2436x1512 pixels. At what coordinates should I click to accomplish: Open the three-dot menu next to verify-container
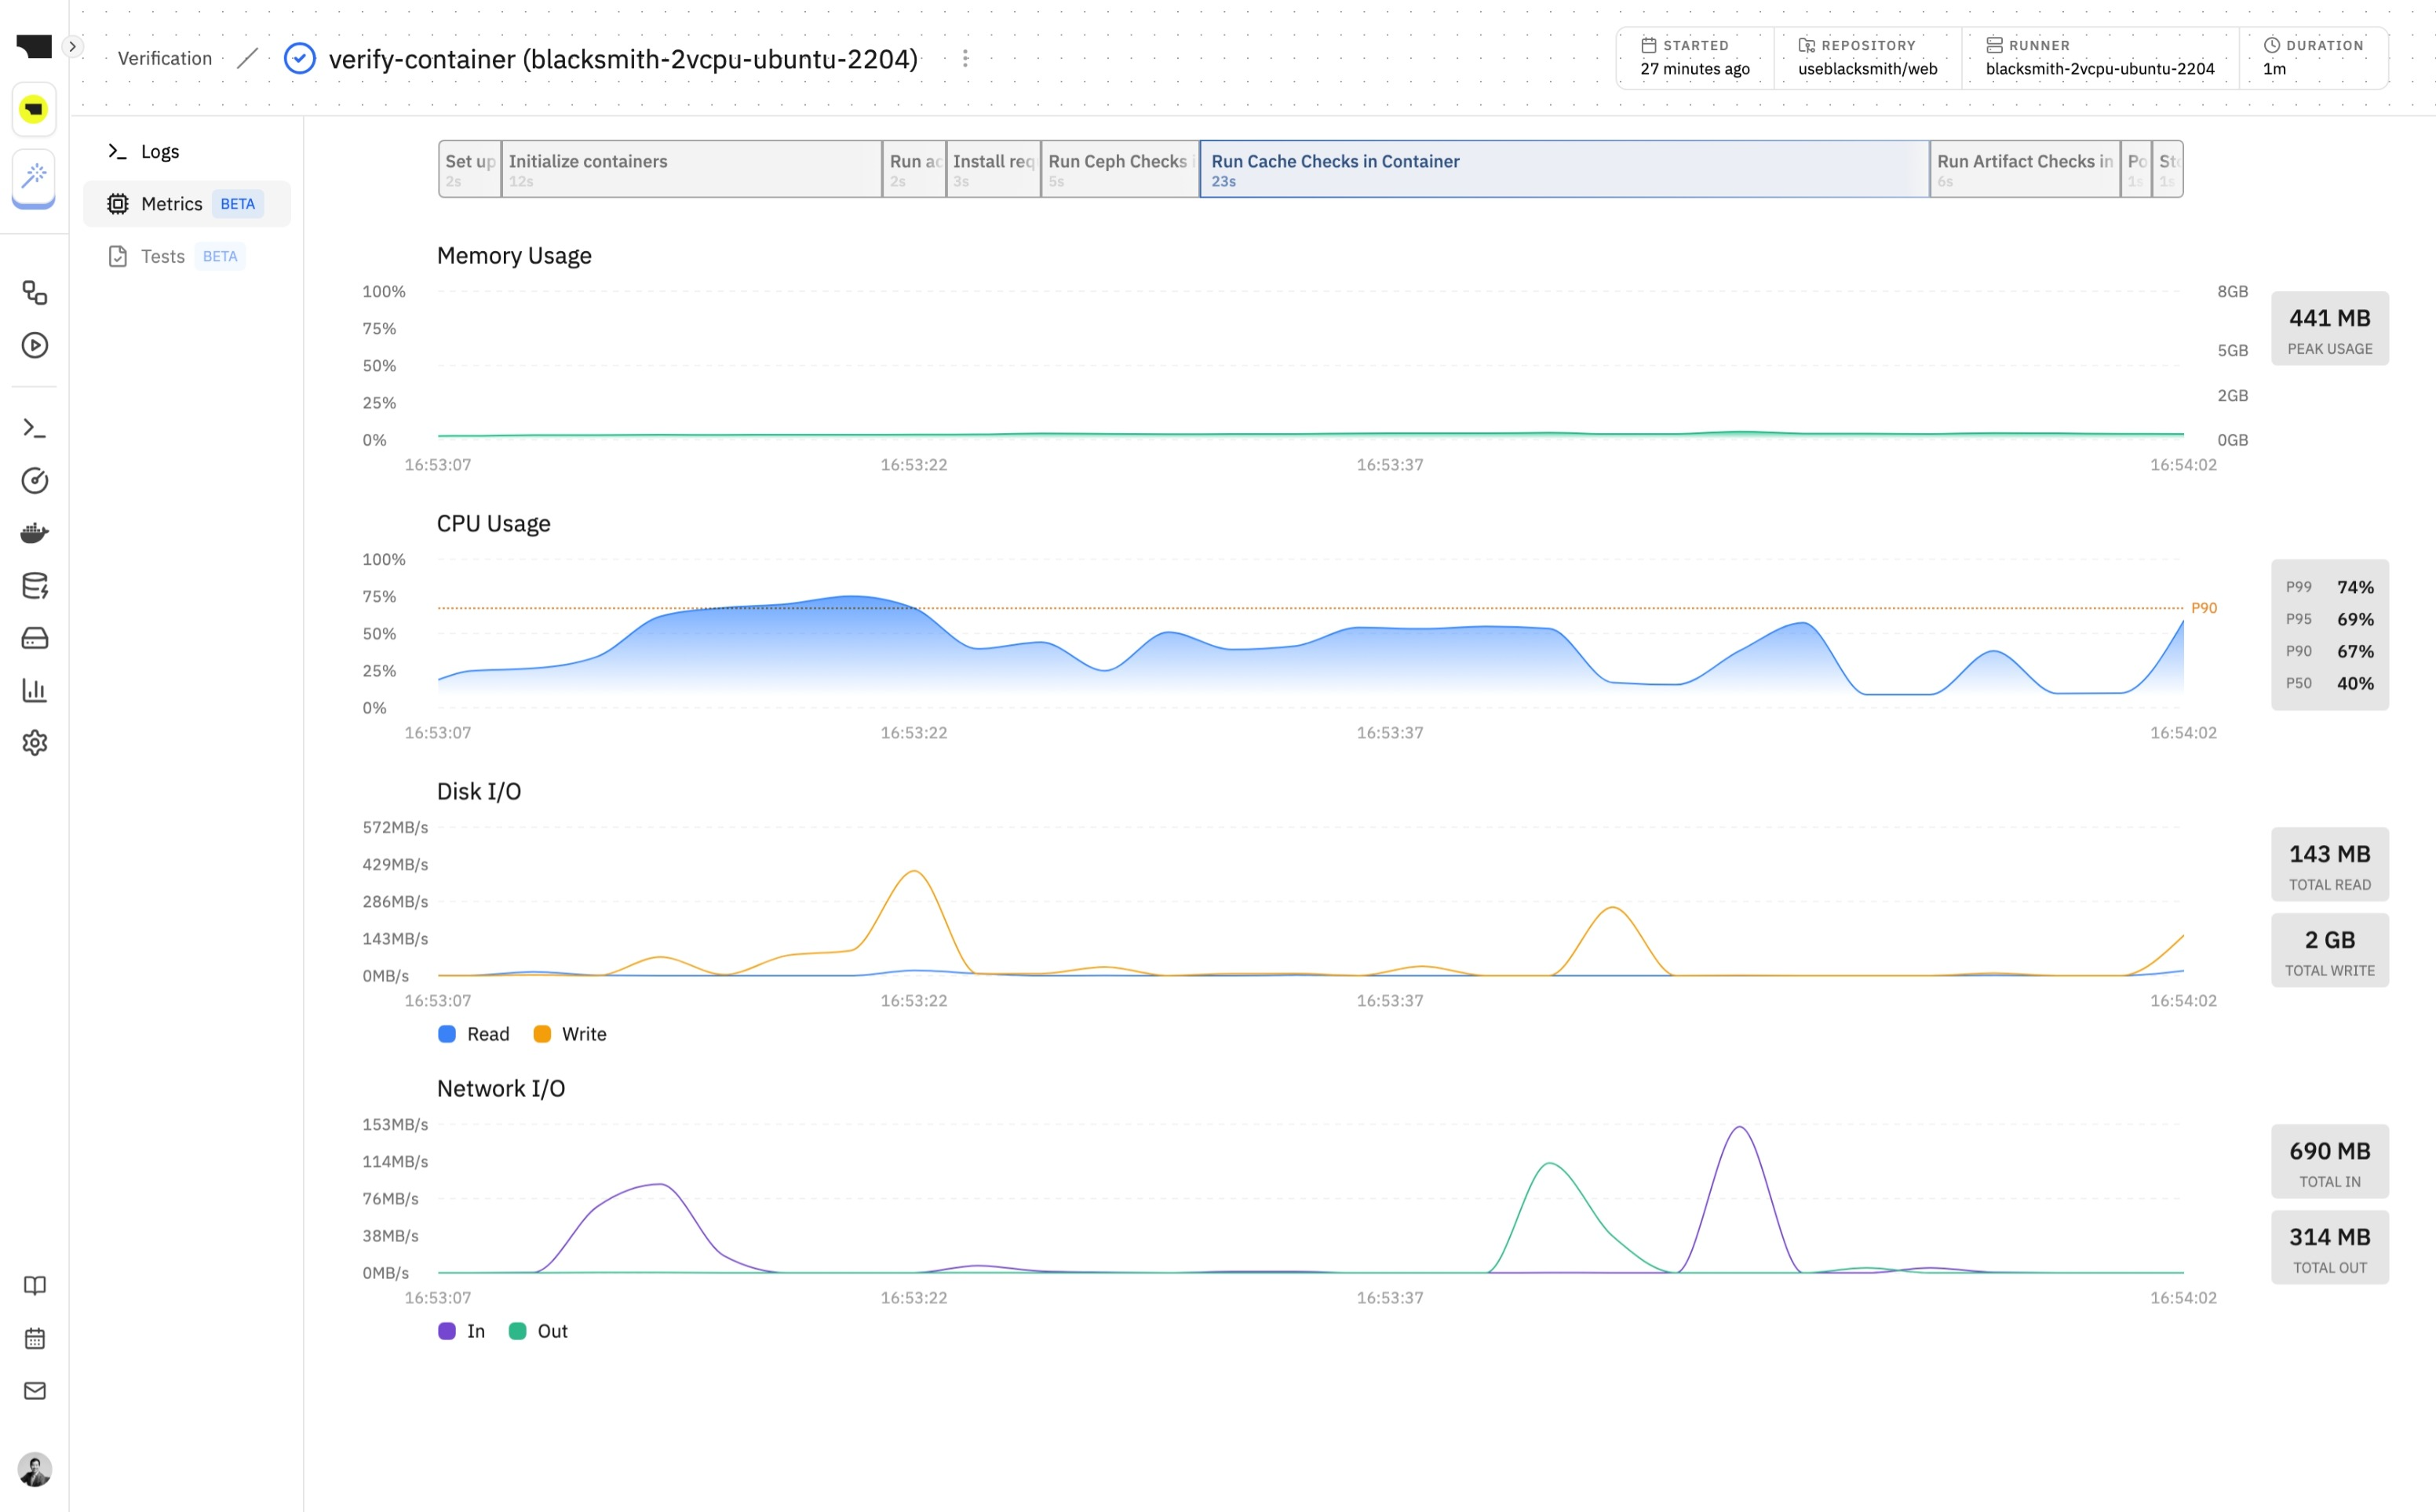pos(964,57)
